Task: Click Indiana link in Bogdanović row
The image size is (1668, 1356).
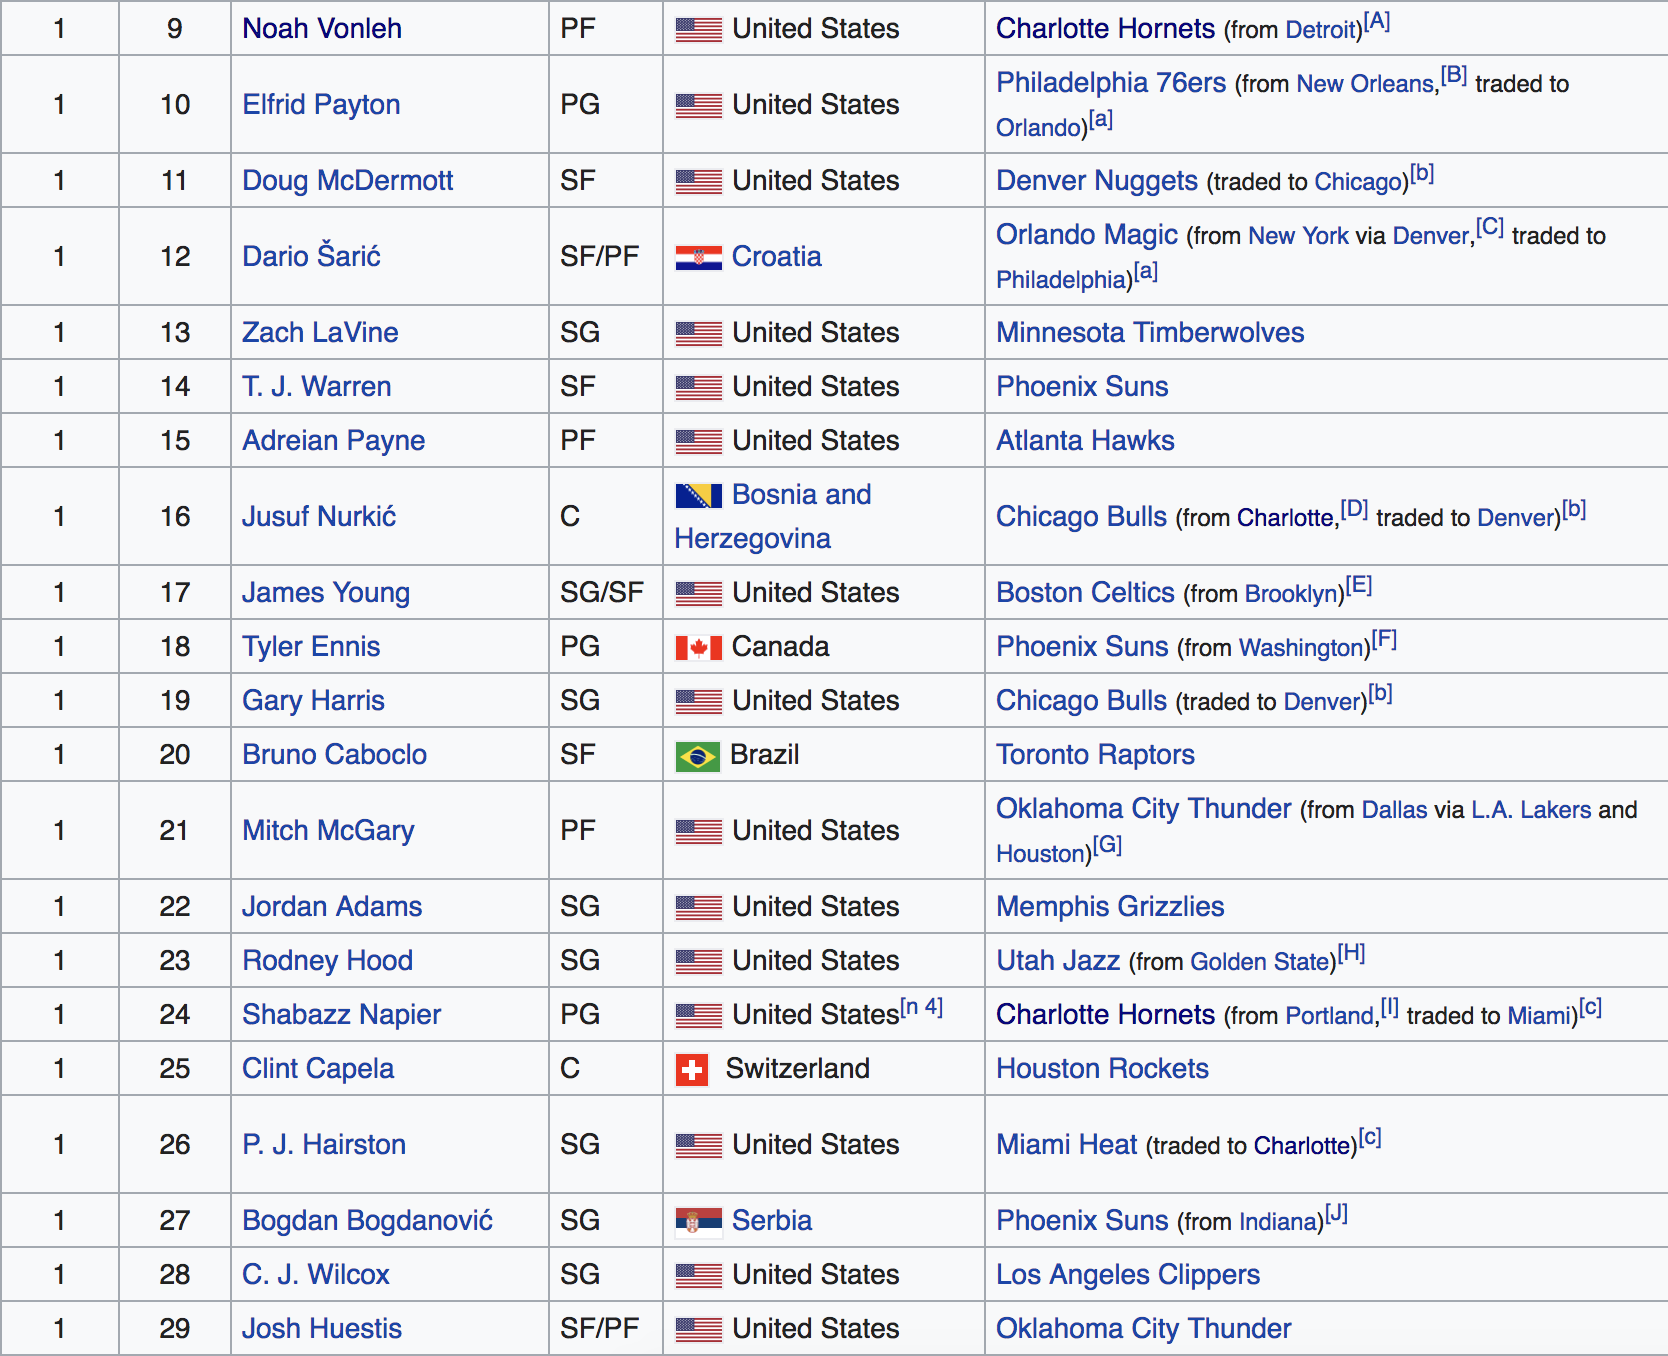Action: click(x=1277, y=1222)
